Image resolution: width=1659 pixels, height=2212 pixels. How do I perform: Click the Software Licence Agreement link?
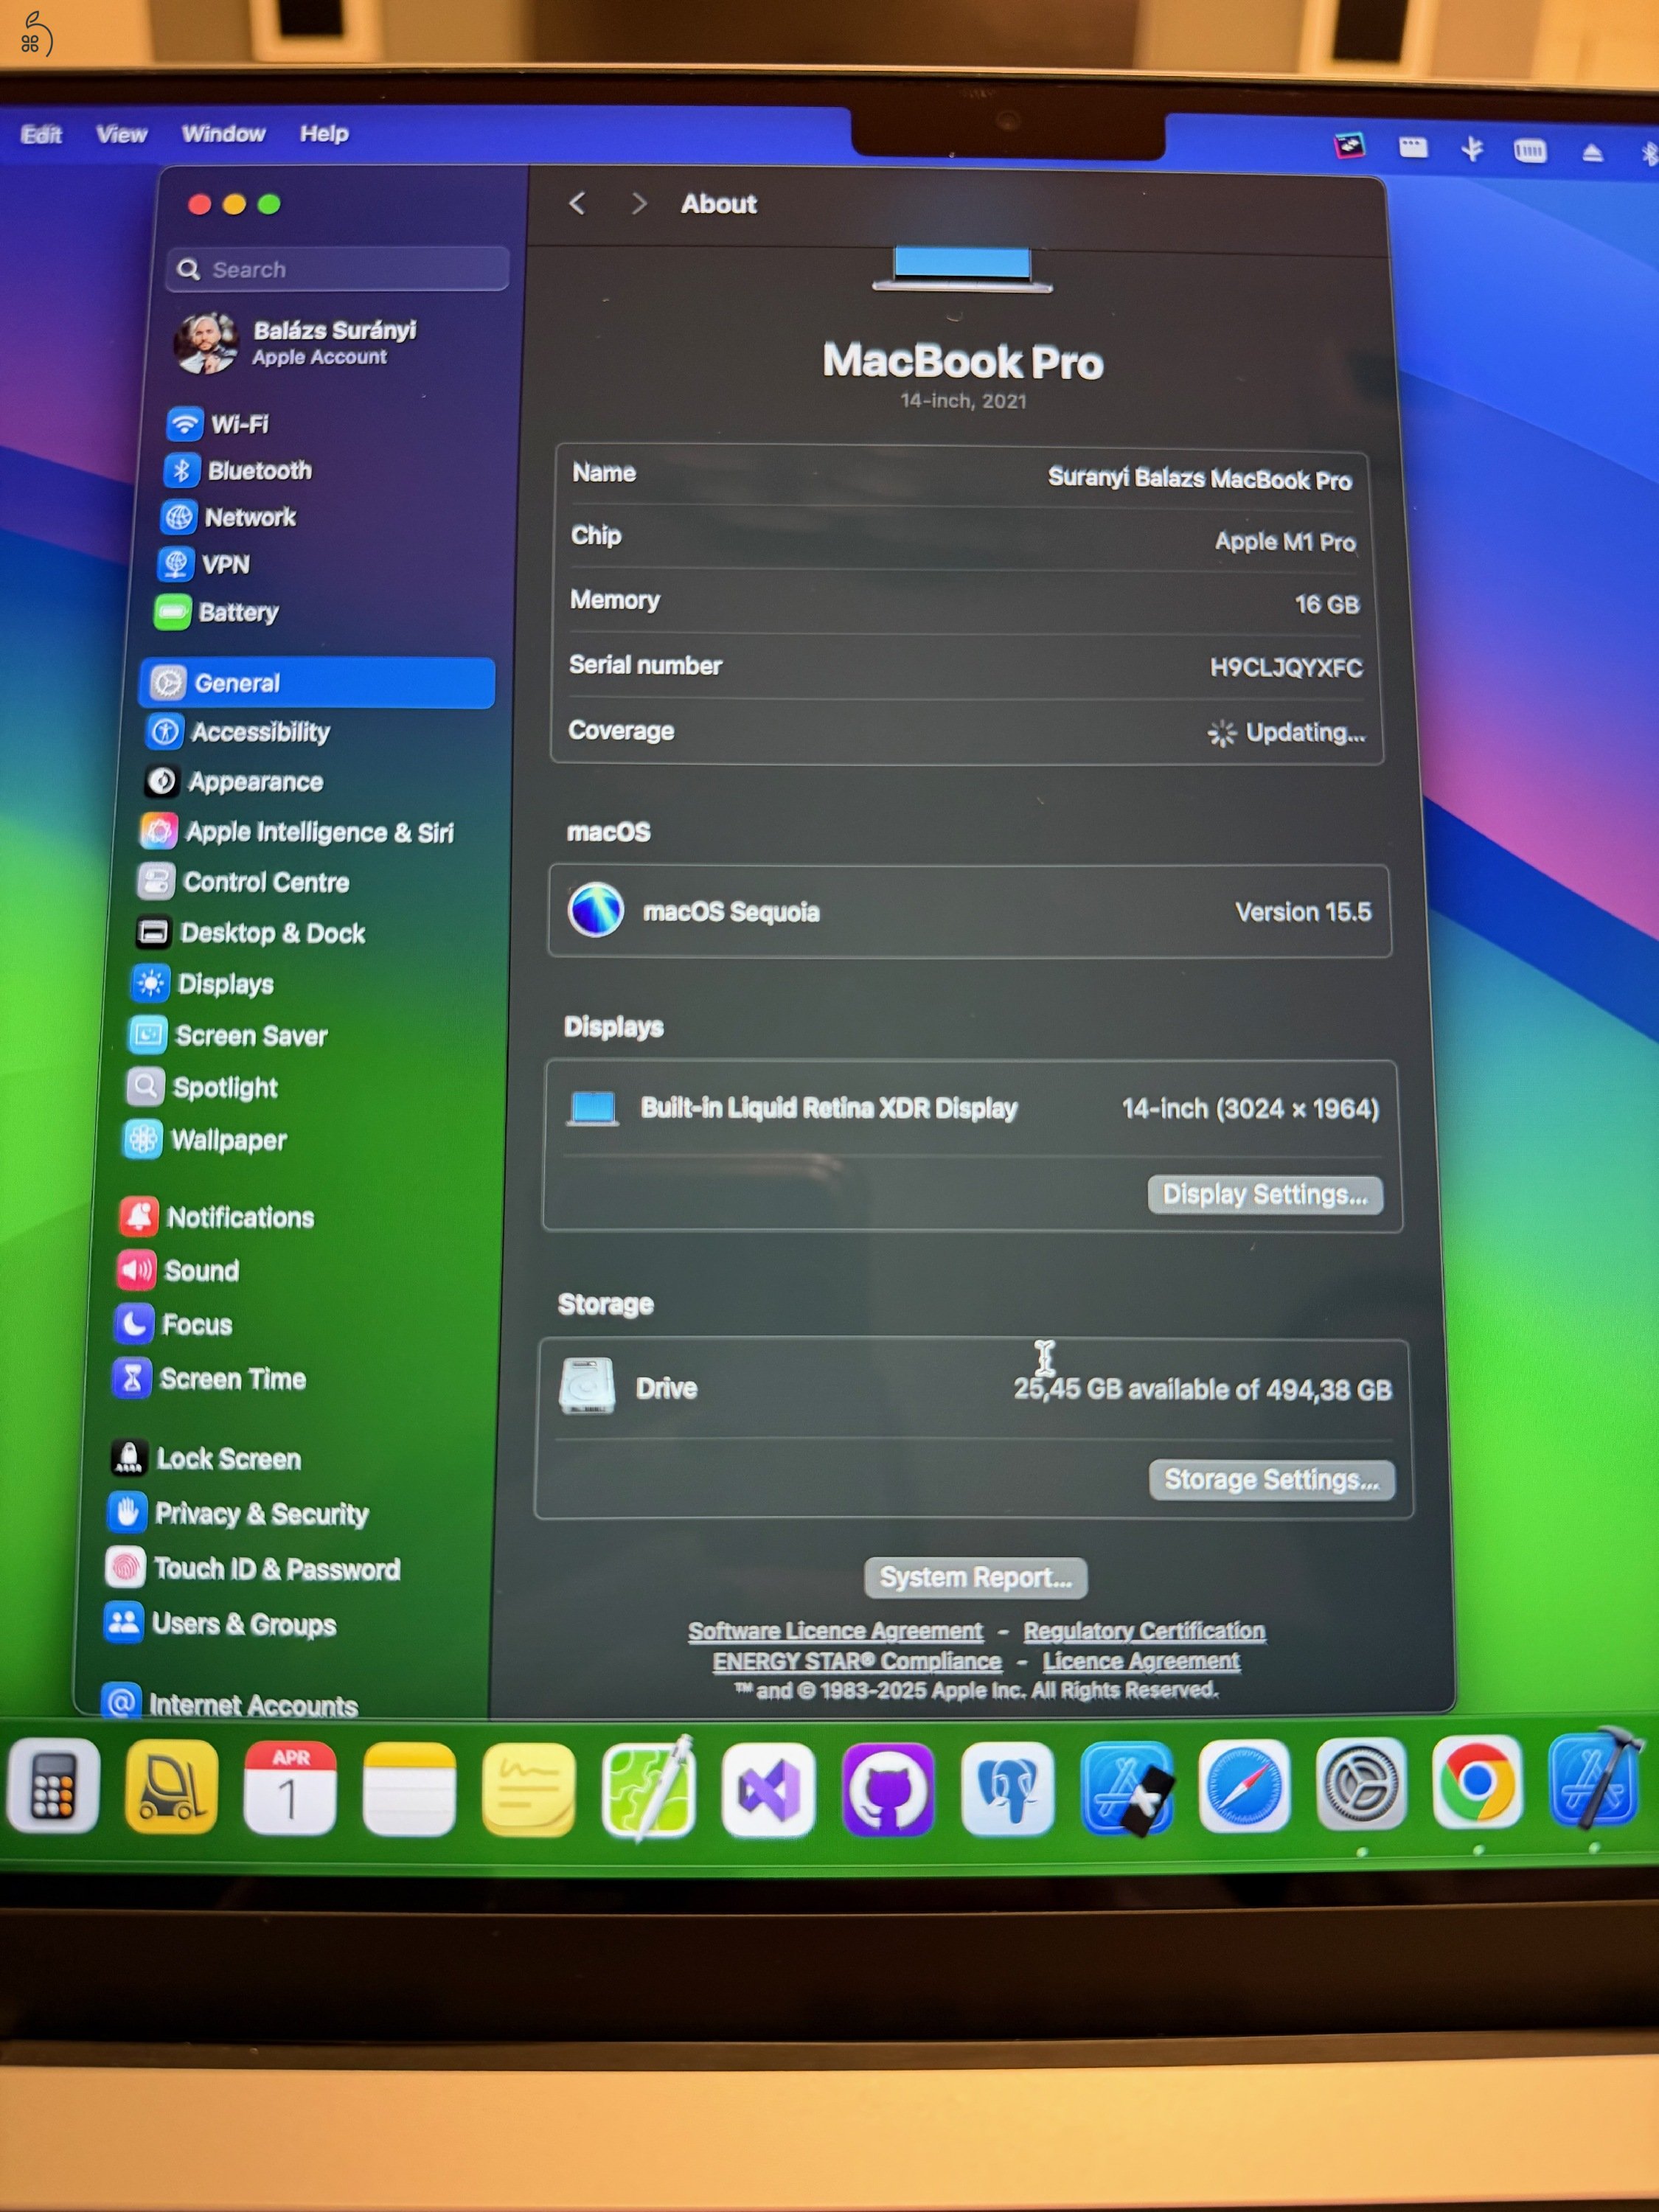[836, 1630]
